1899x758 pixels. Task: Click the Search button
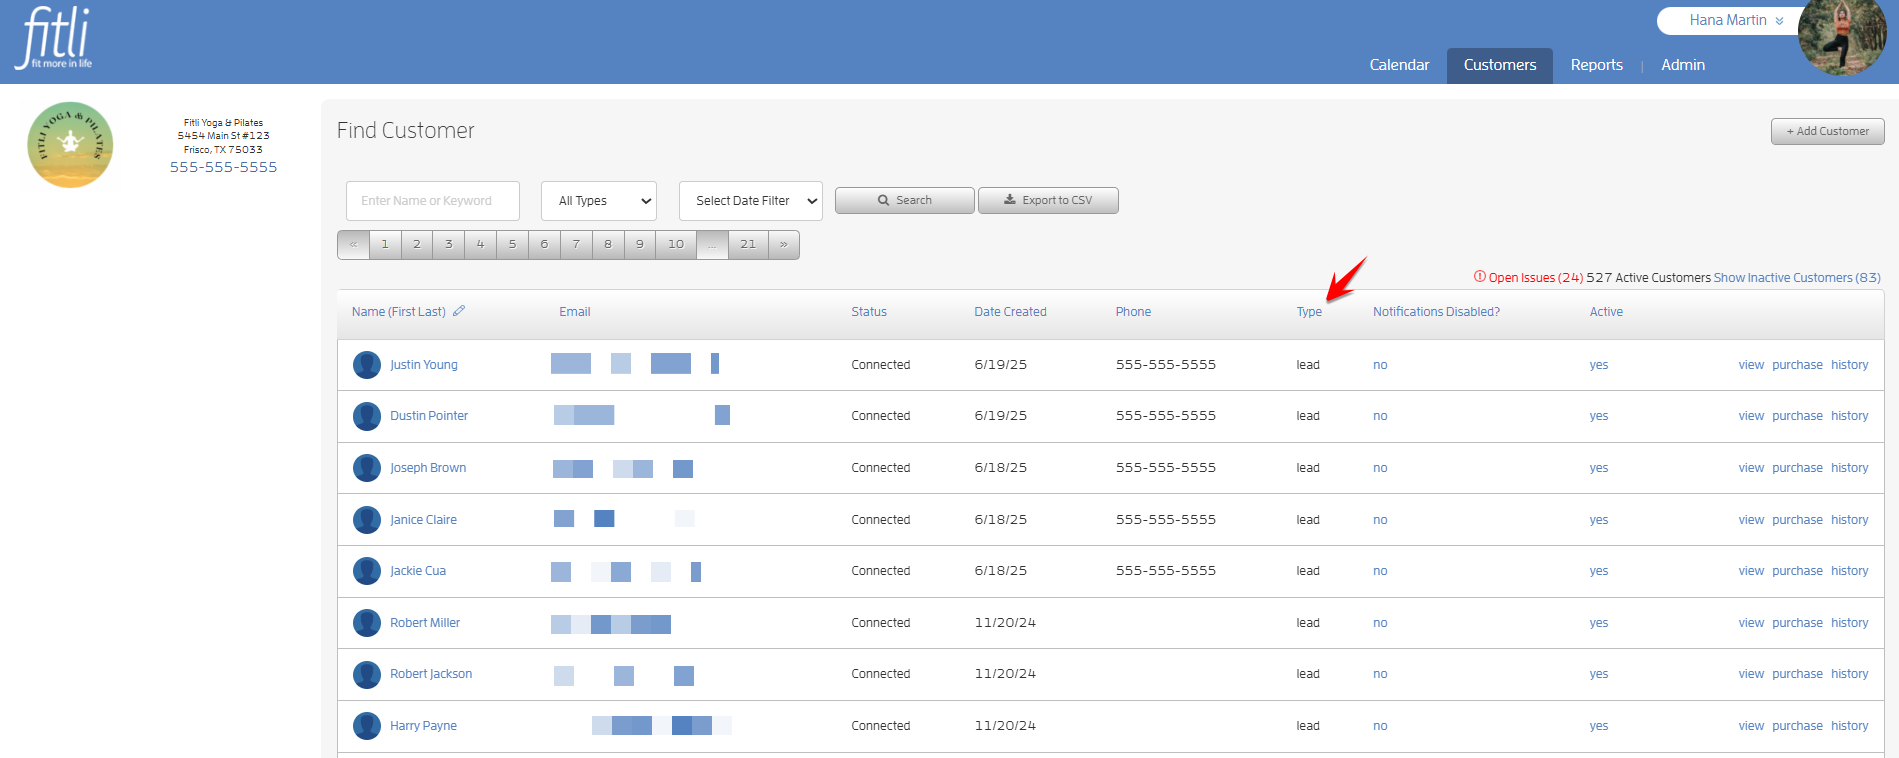tap(905, 200)
